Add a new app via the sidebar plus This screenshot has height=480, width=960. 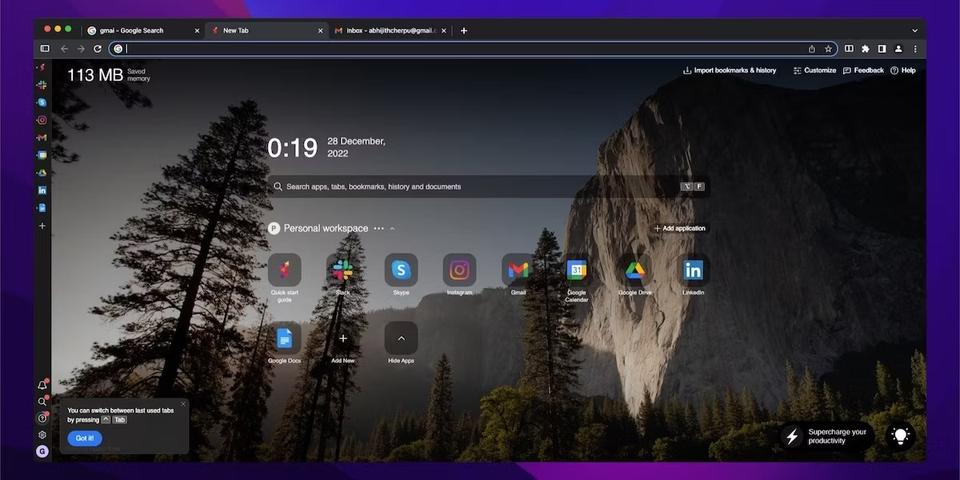pos(42,226)
